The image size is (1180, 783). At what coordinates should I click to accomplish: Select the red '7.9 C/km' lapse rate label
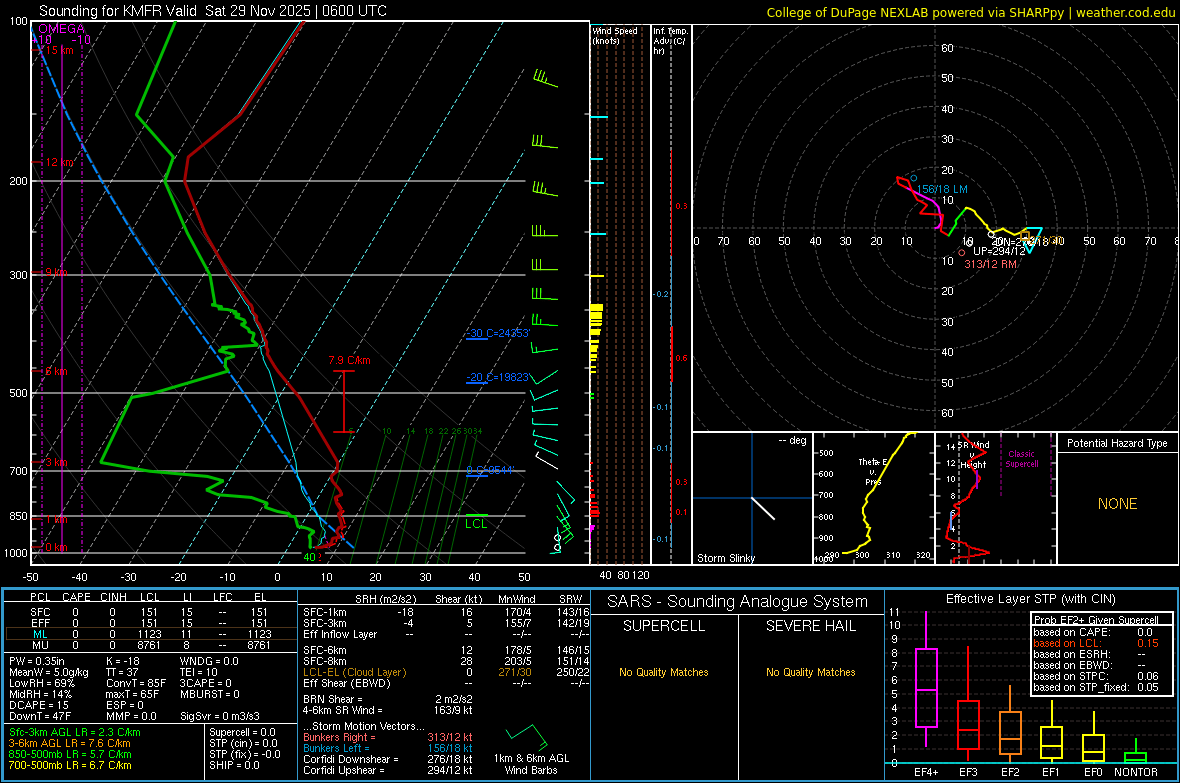pos(349,361)
